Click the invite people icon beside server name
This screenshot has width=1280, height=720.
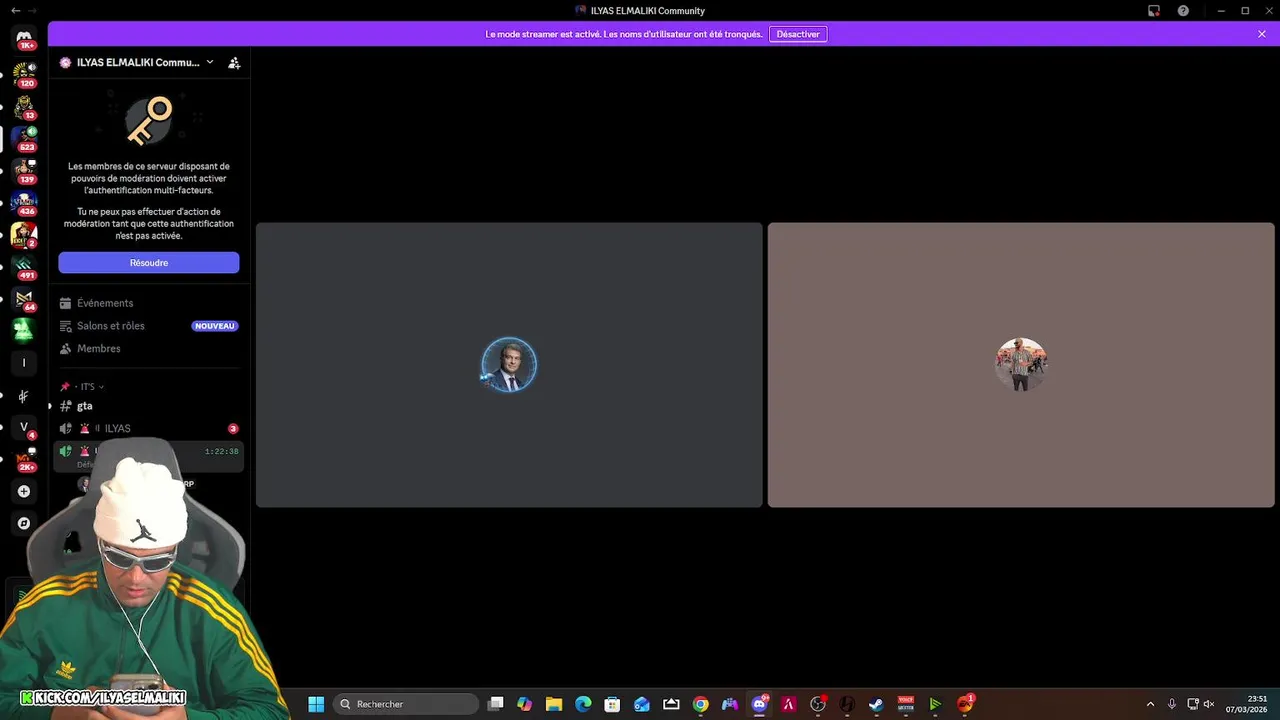pos(234,62)
